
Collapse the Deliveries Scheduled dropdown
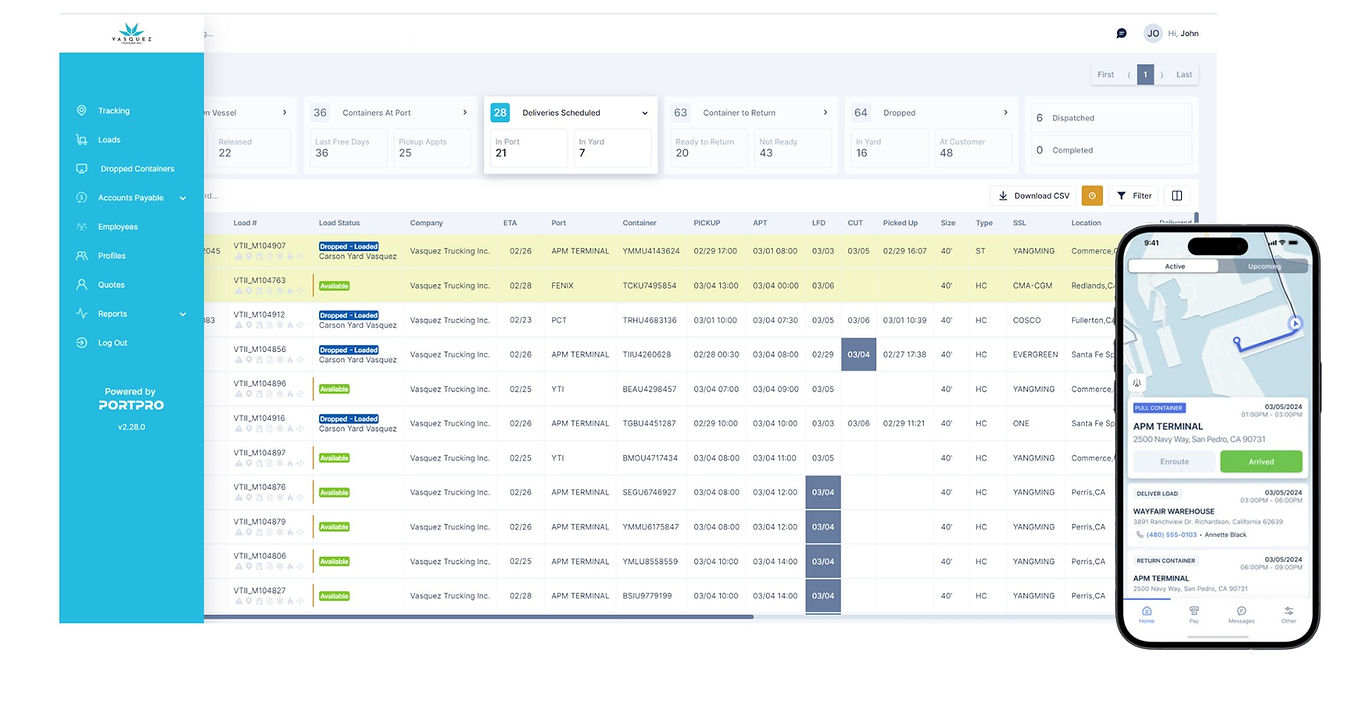[645, 113]
